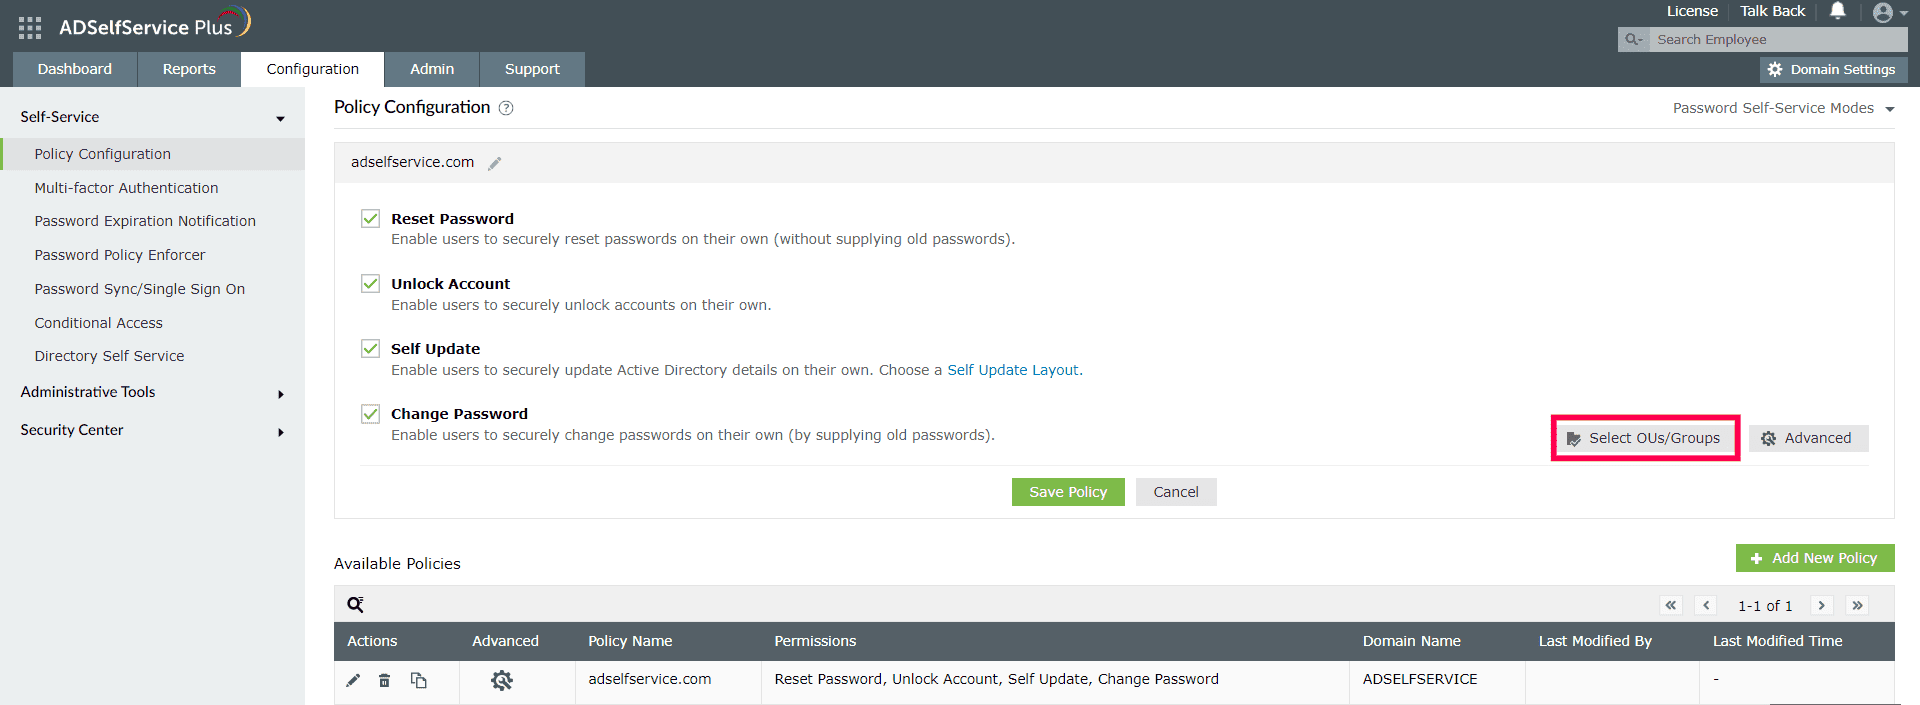Uncheck the Reset Password checkbox

click(x=370, y=218)
